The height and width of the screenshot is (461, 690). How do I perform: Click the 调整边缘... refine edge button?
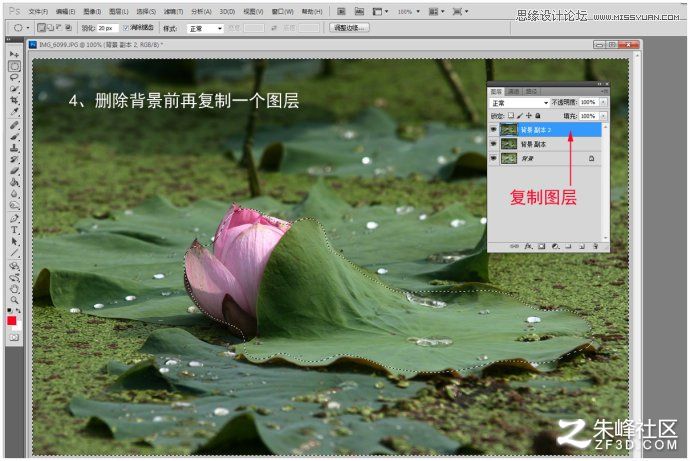pos(349,28)
